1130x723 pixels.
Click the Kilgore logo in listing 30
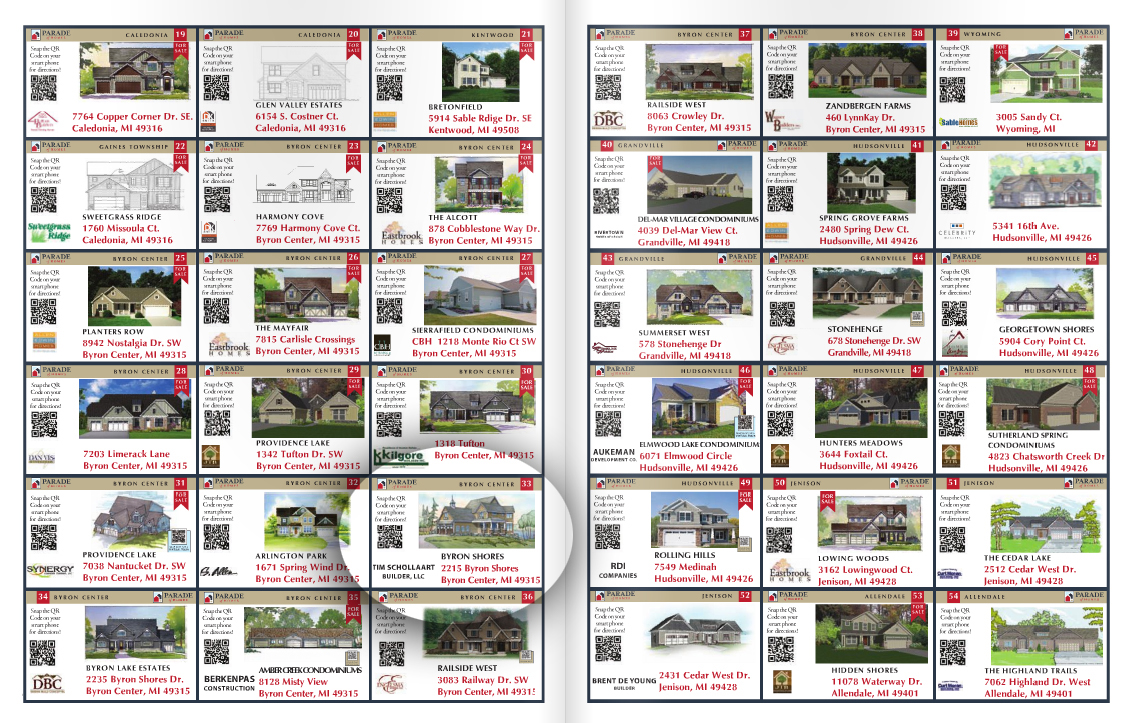pyautogui.click(x=399, y=457)
